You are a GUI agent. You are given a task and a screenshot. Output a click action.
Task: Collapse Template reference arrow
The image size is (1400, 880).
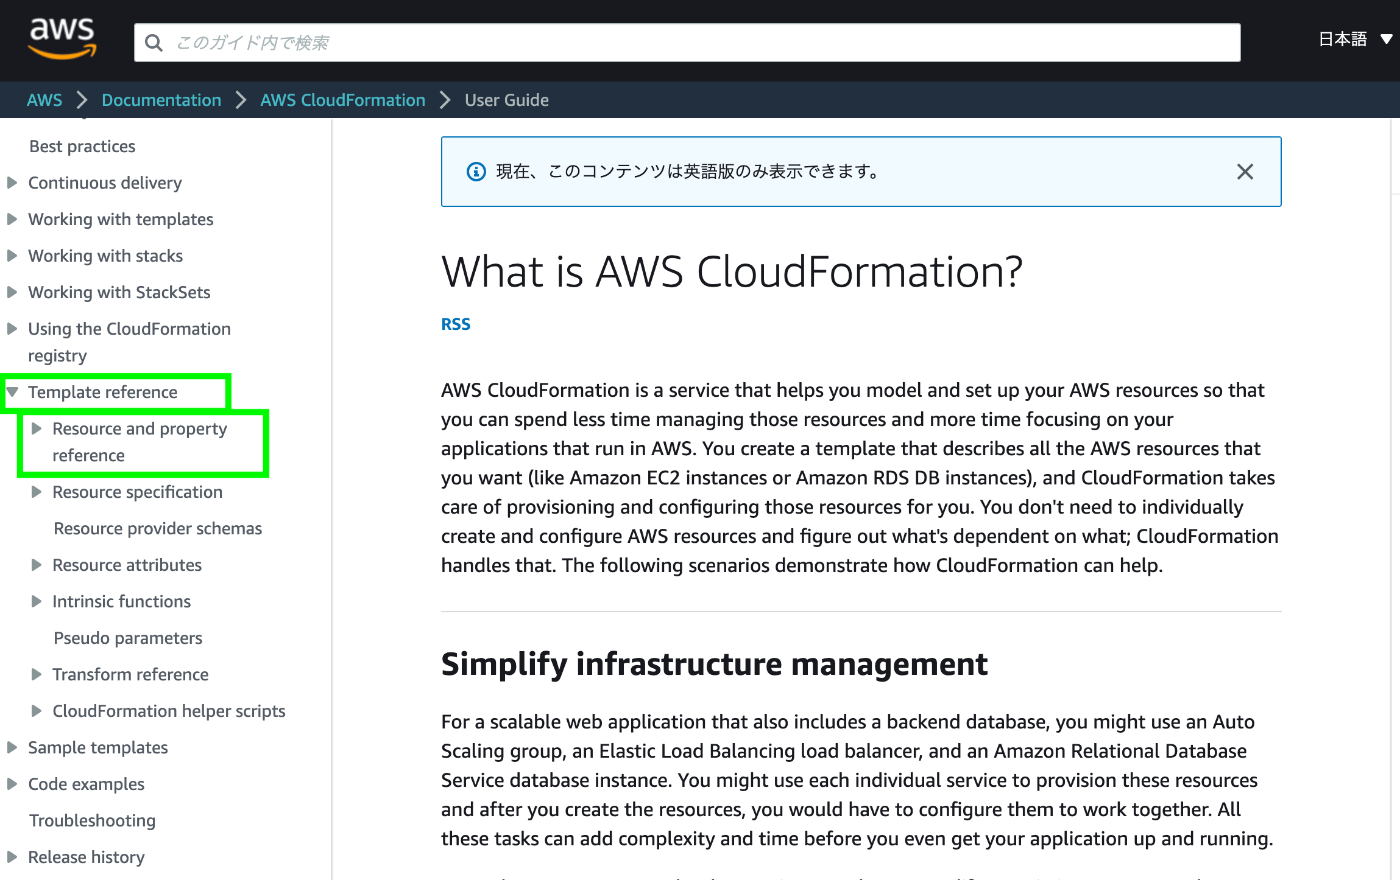12,392
